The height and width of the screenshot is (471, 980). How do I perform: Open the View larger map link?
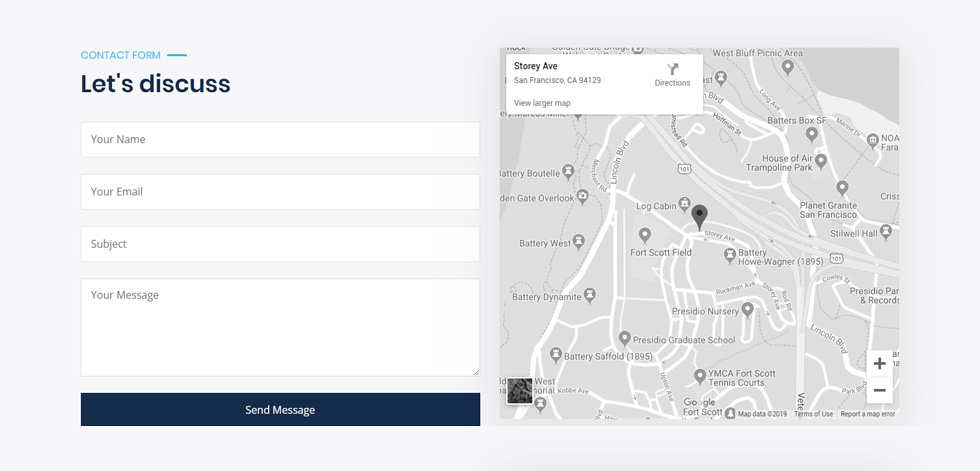(542, 103)
